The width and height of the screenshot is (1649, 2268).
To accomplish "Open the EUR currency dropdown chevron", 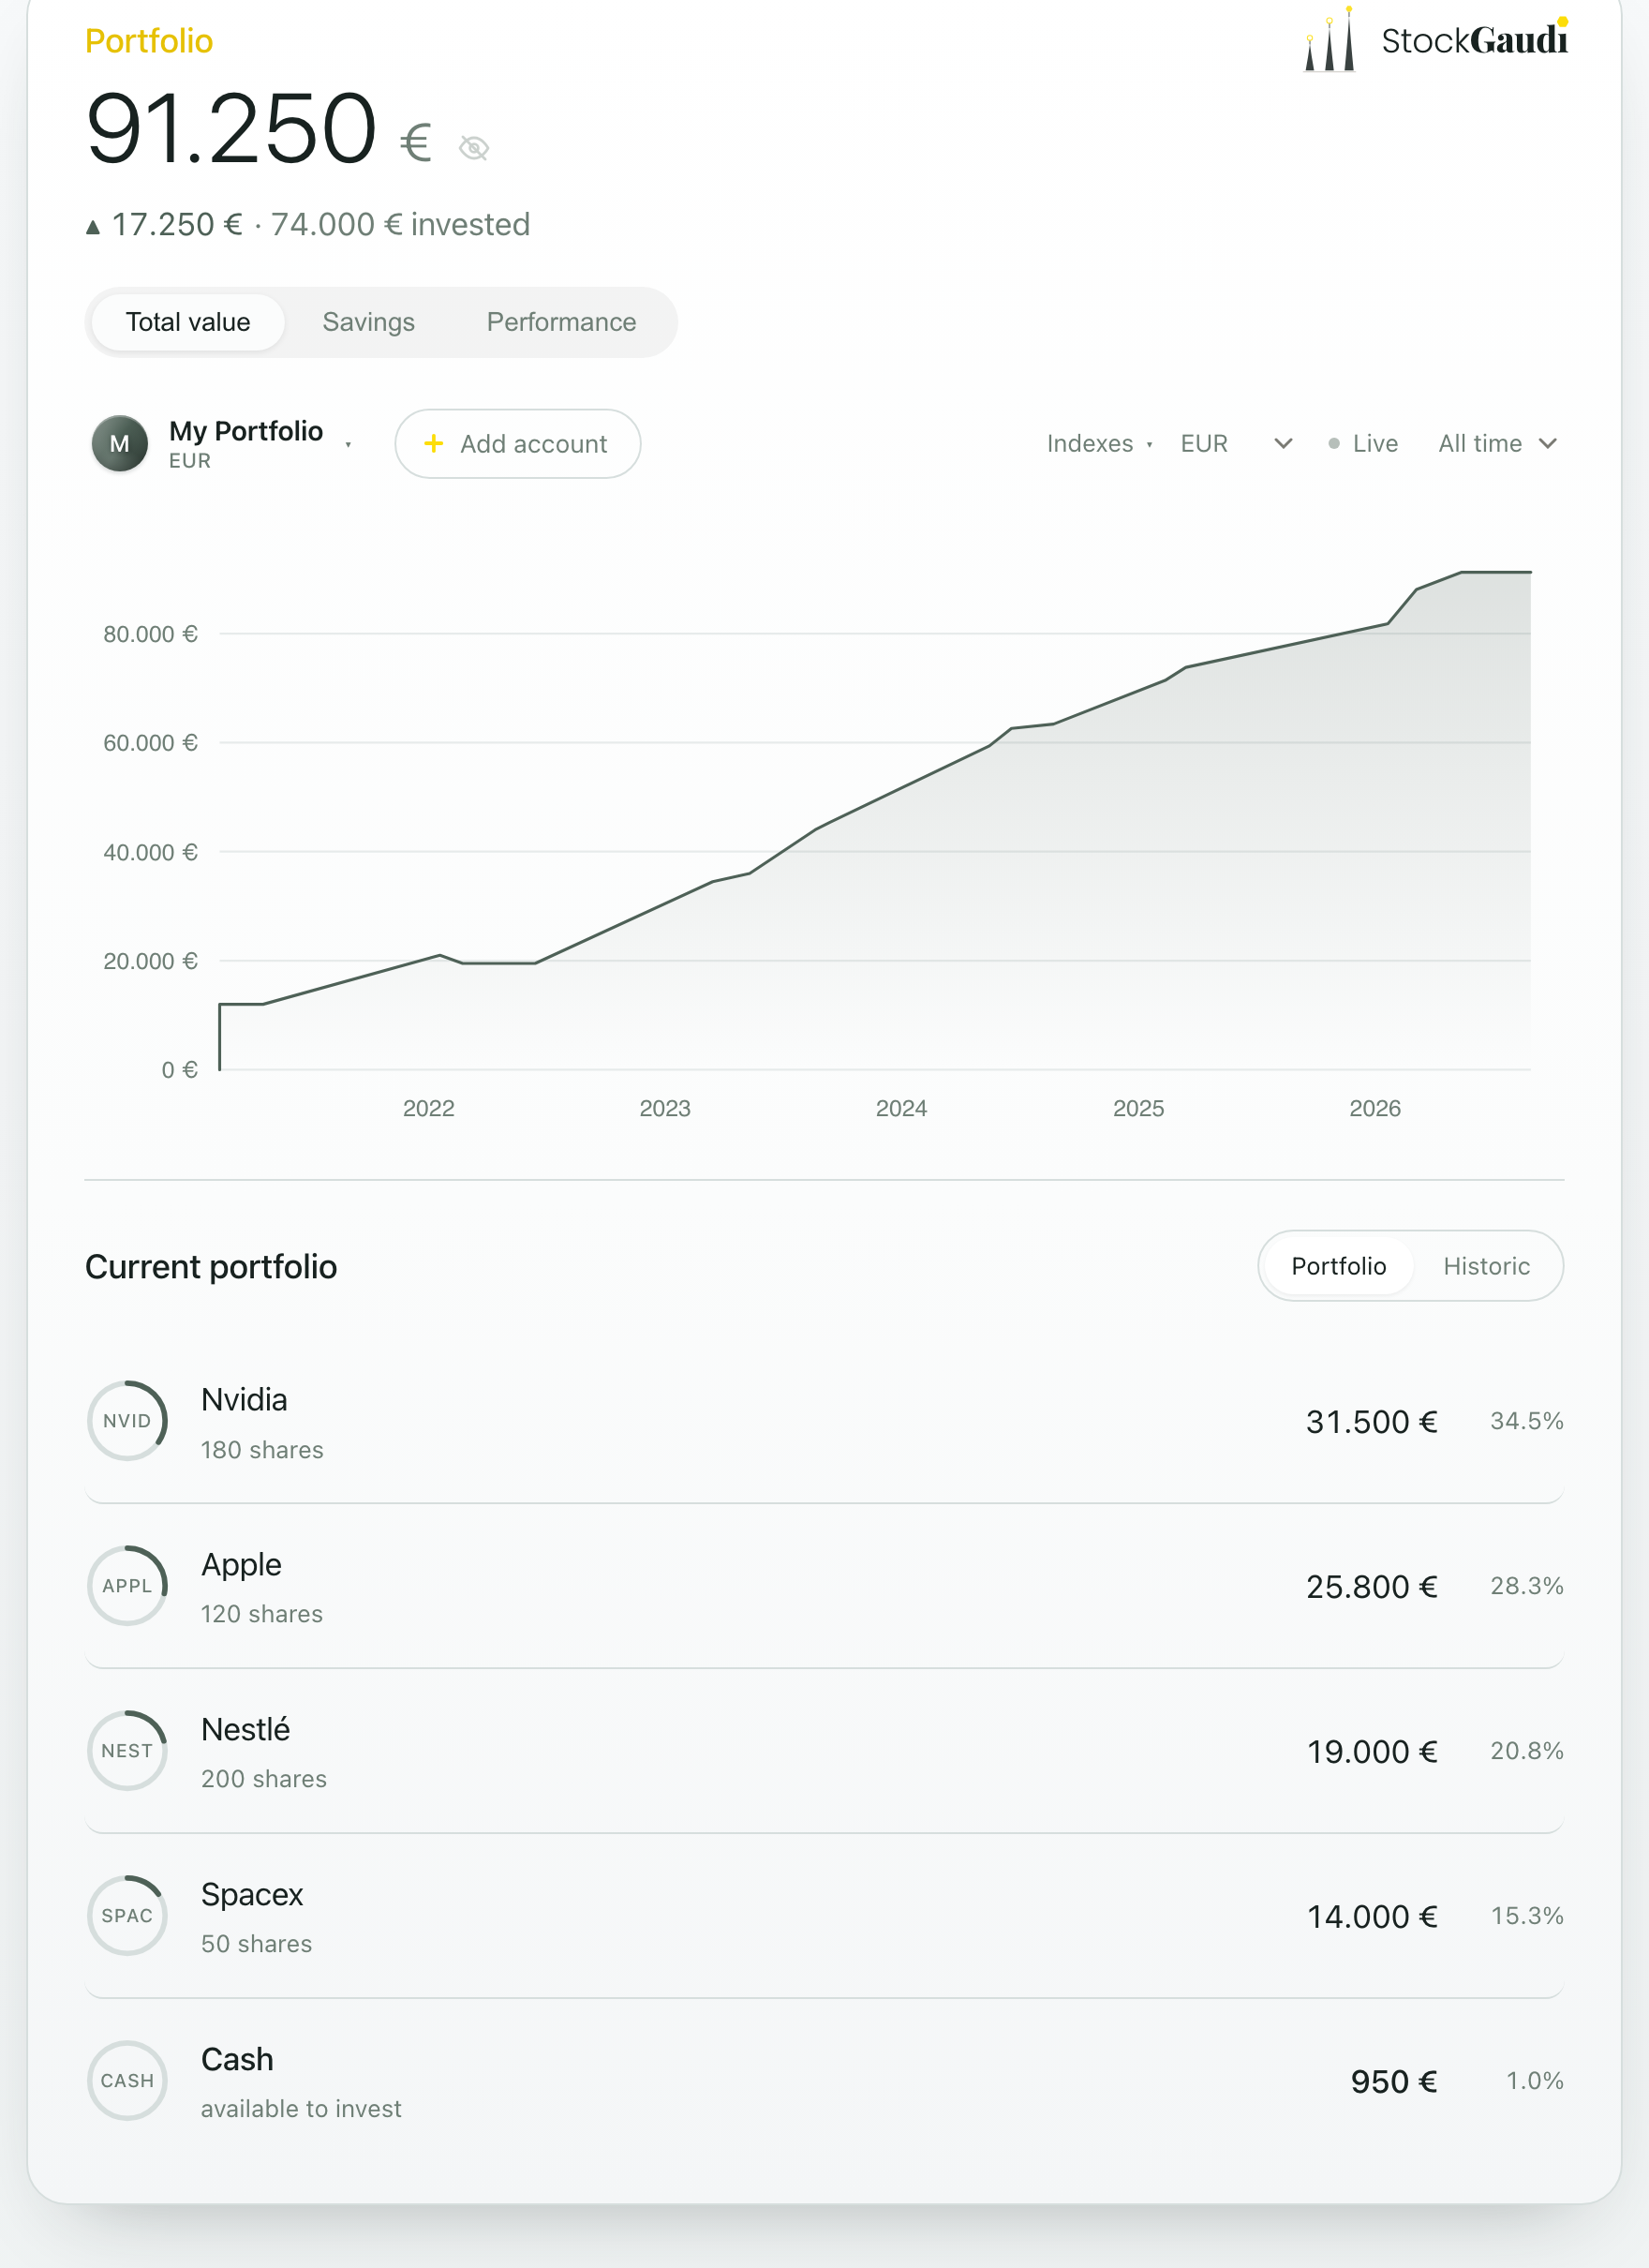I will pyautogui.click(x=1283, y=444).
